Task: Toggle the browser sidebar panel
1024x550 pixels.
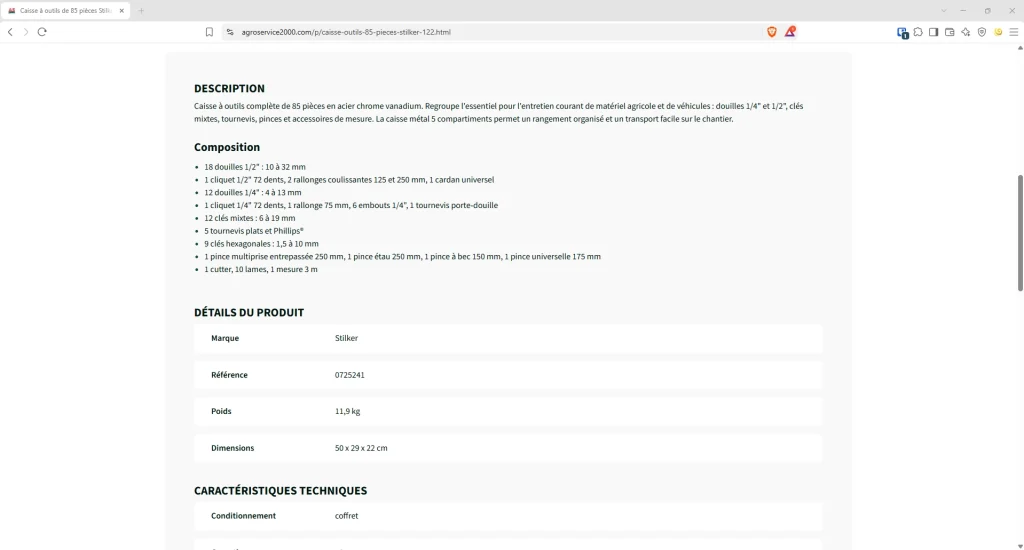Action: click(934, 32)
